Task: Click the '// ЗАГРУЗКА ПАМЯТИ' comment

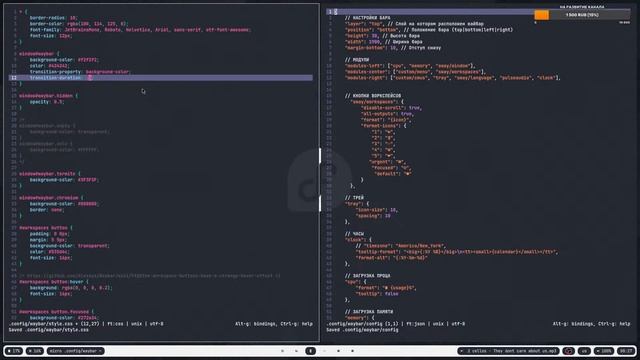Action: point(369,312)
